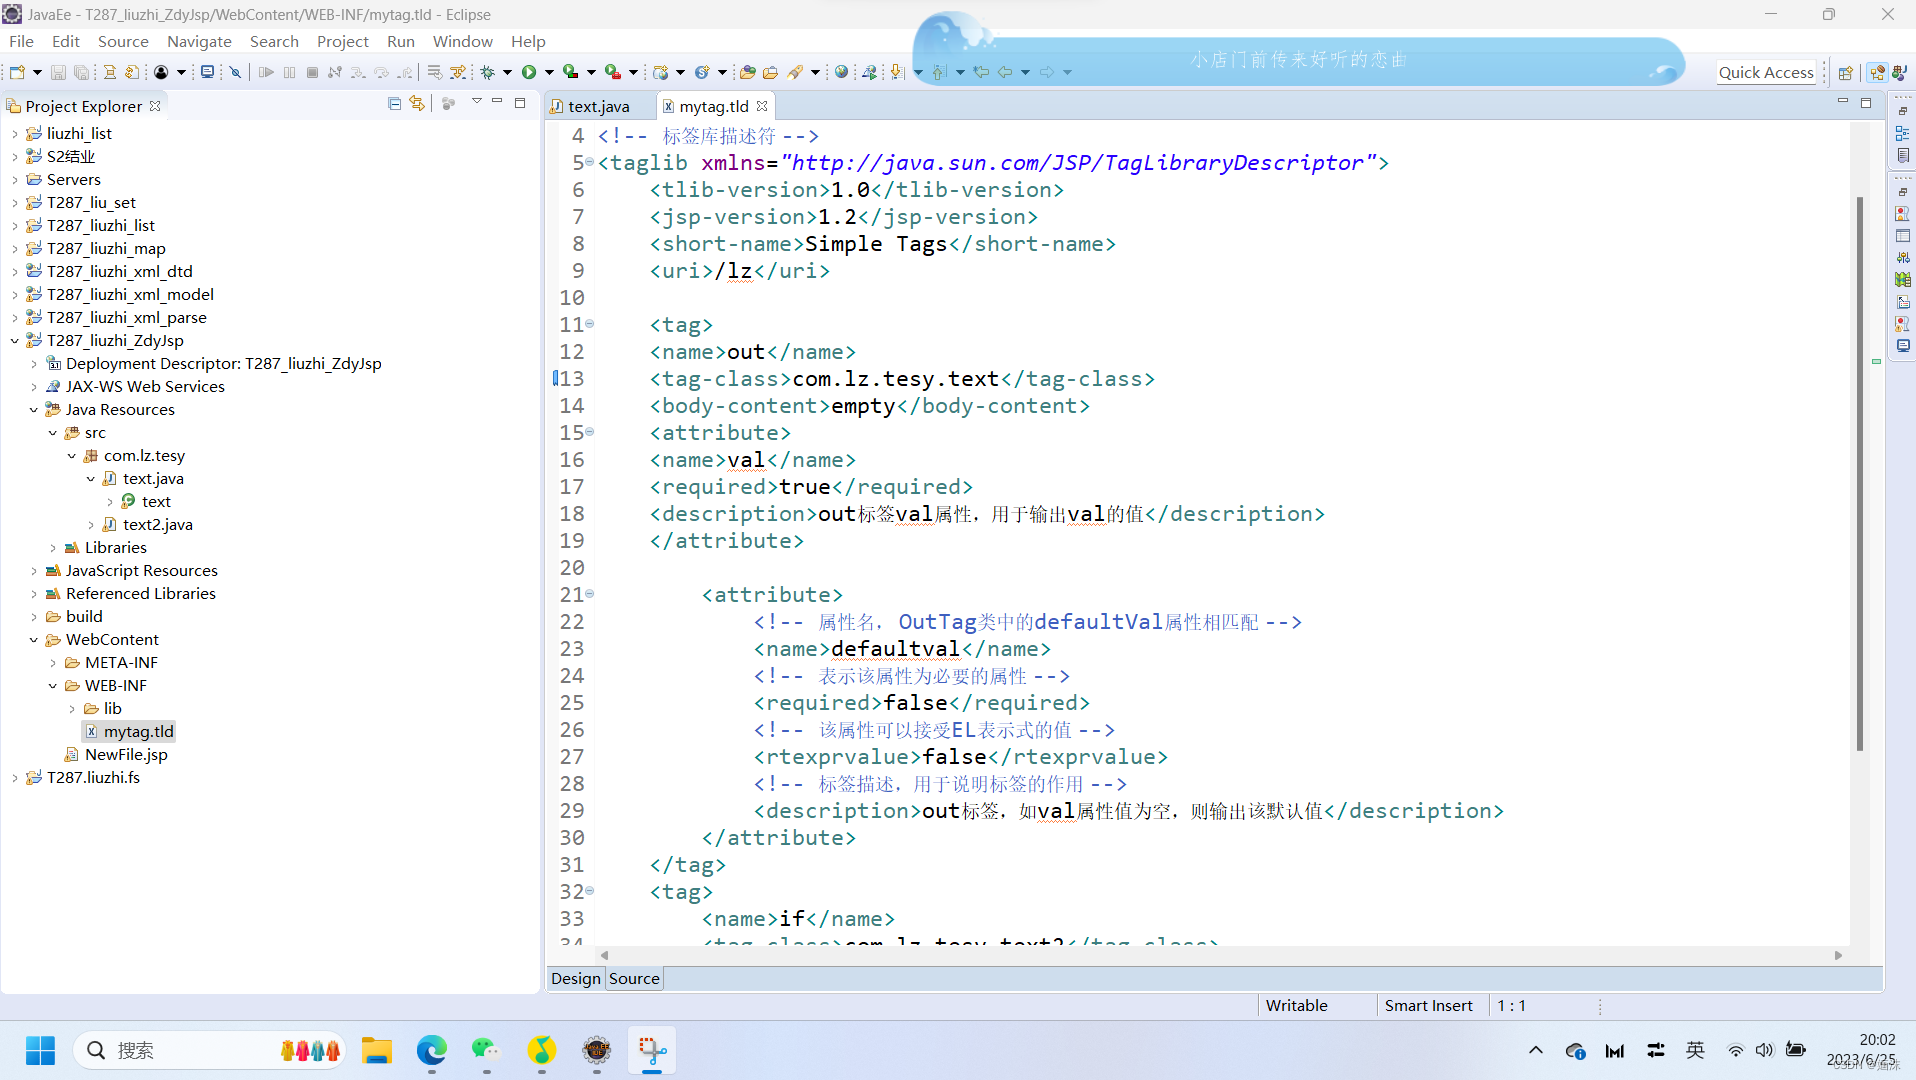Switch to the text.java editor tab
This screenshot has width=1916, height=1080.
pyautogui.click(x=598, y=106)
